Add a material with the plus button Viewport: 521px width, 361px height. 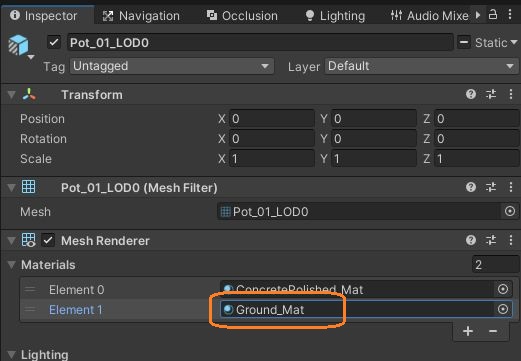[x=468, y=331]
